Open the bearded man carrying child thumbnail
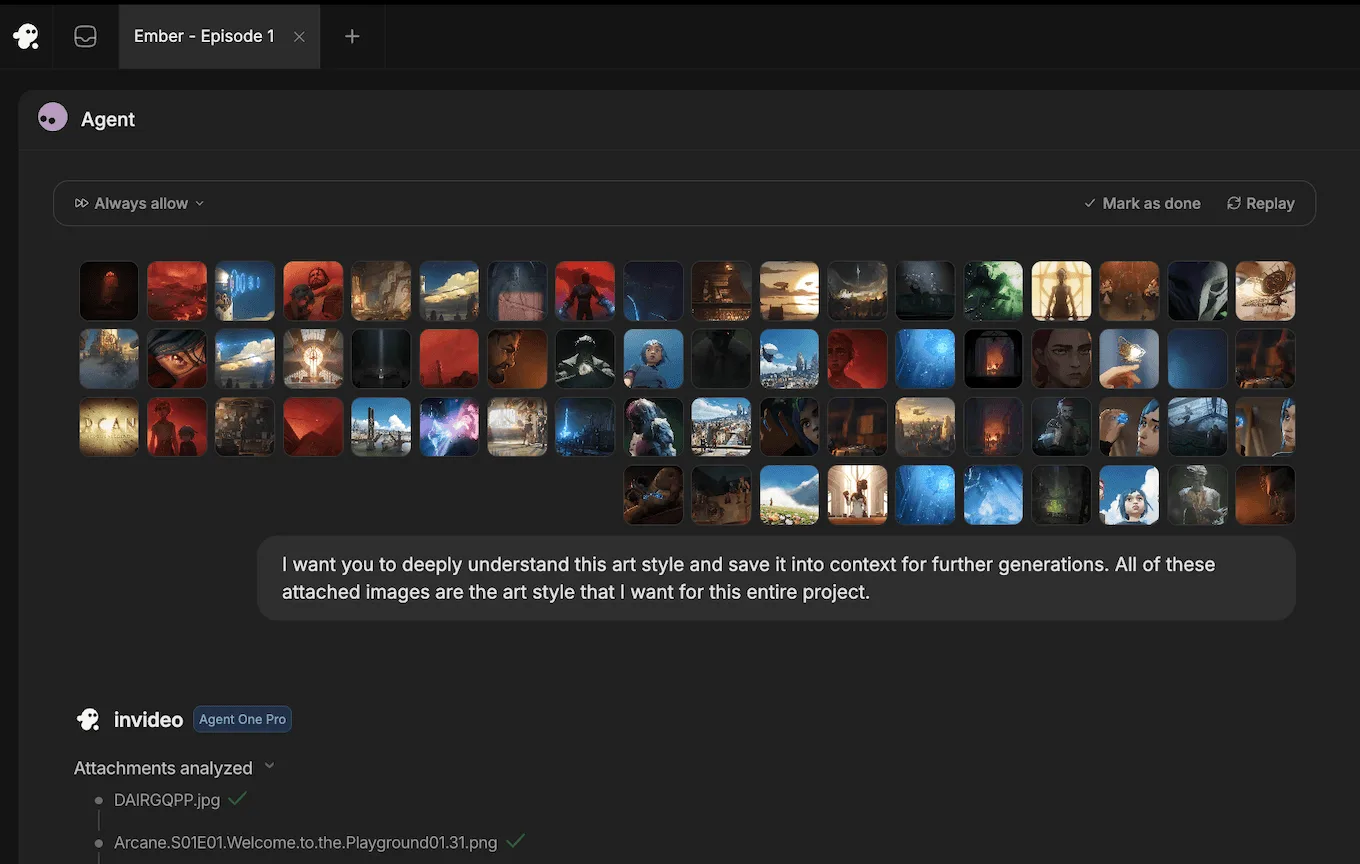The image size is (1360, 864). (313, 291)
